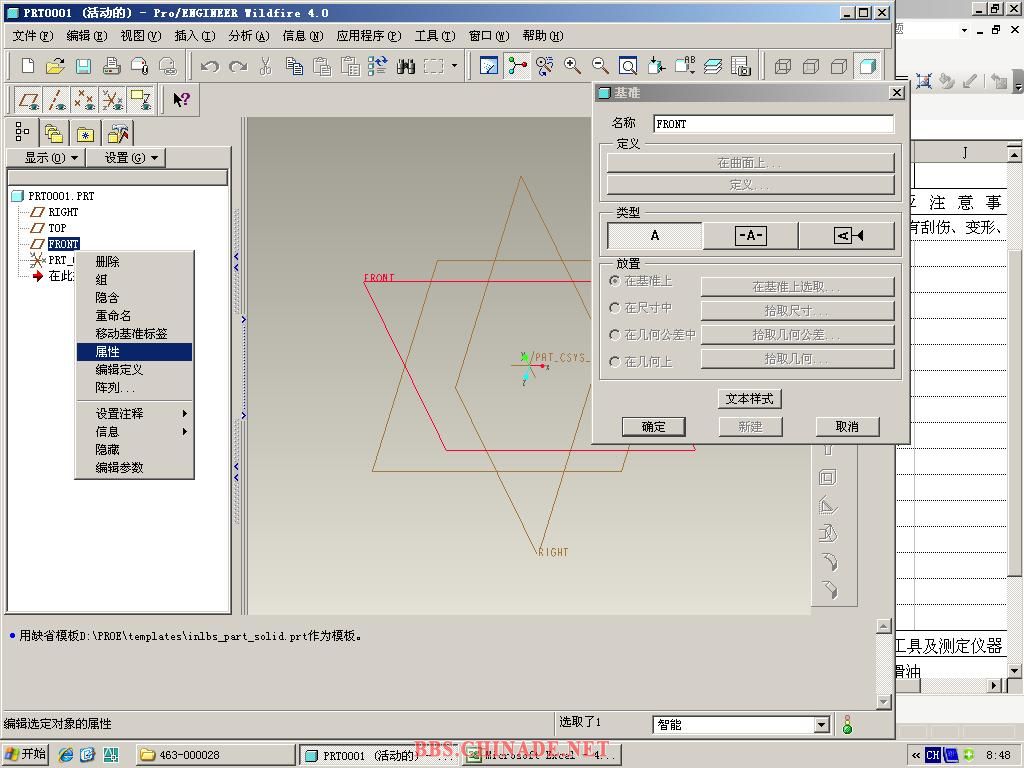The height and width of the screenshot is (768, 1024).
Task: Click the message area scroll up arrow
Action: 884,626
